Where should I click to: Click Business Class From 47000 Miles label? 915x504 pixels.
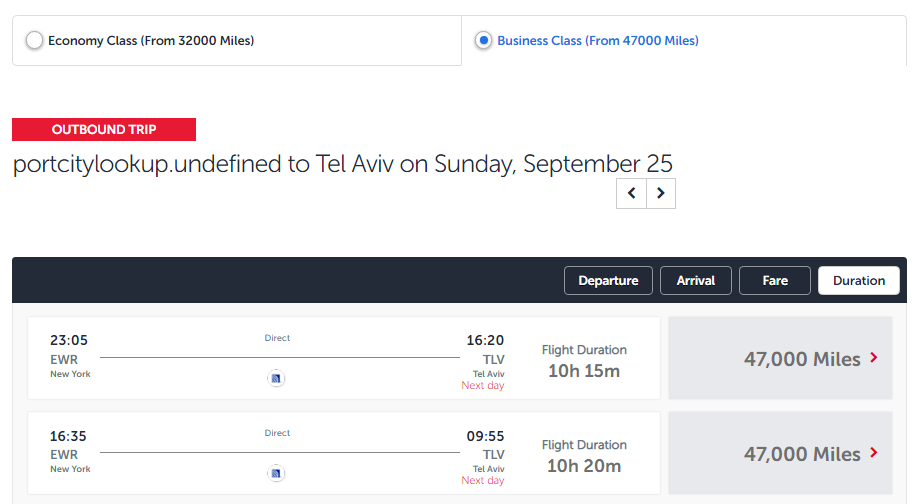(598, 41)
